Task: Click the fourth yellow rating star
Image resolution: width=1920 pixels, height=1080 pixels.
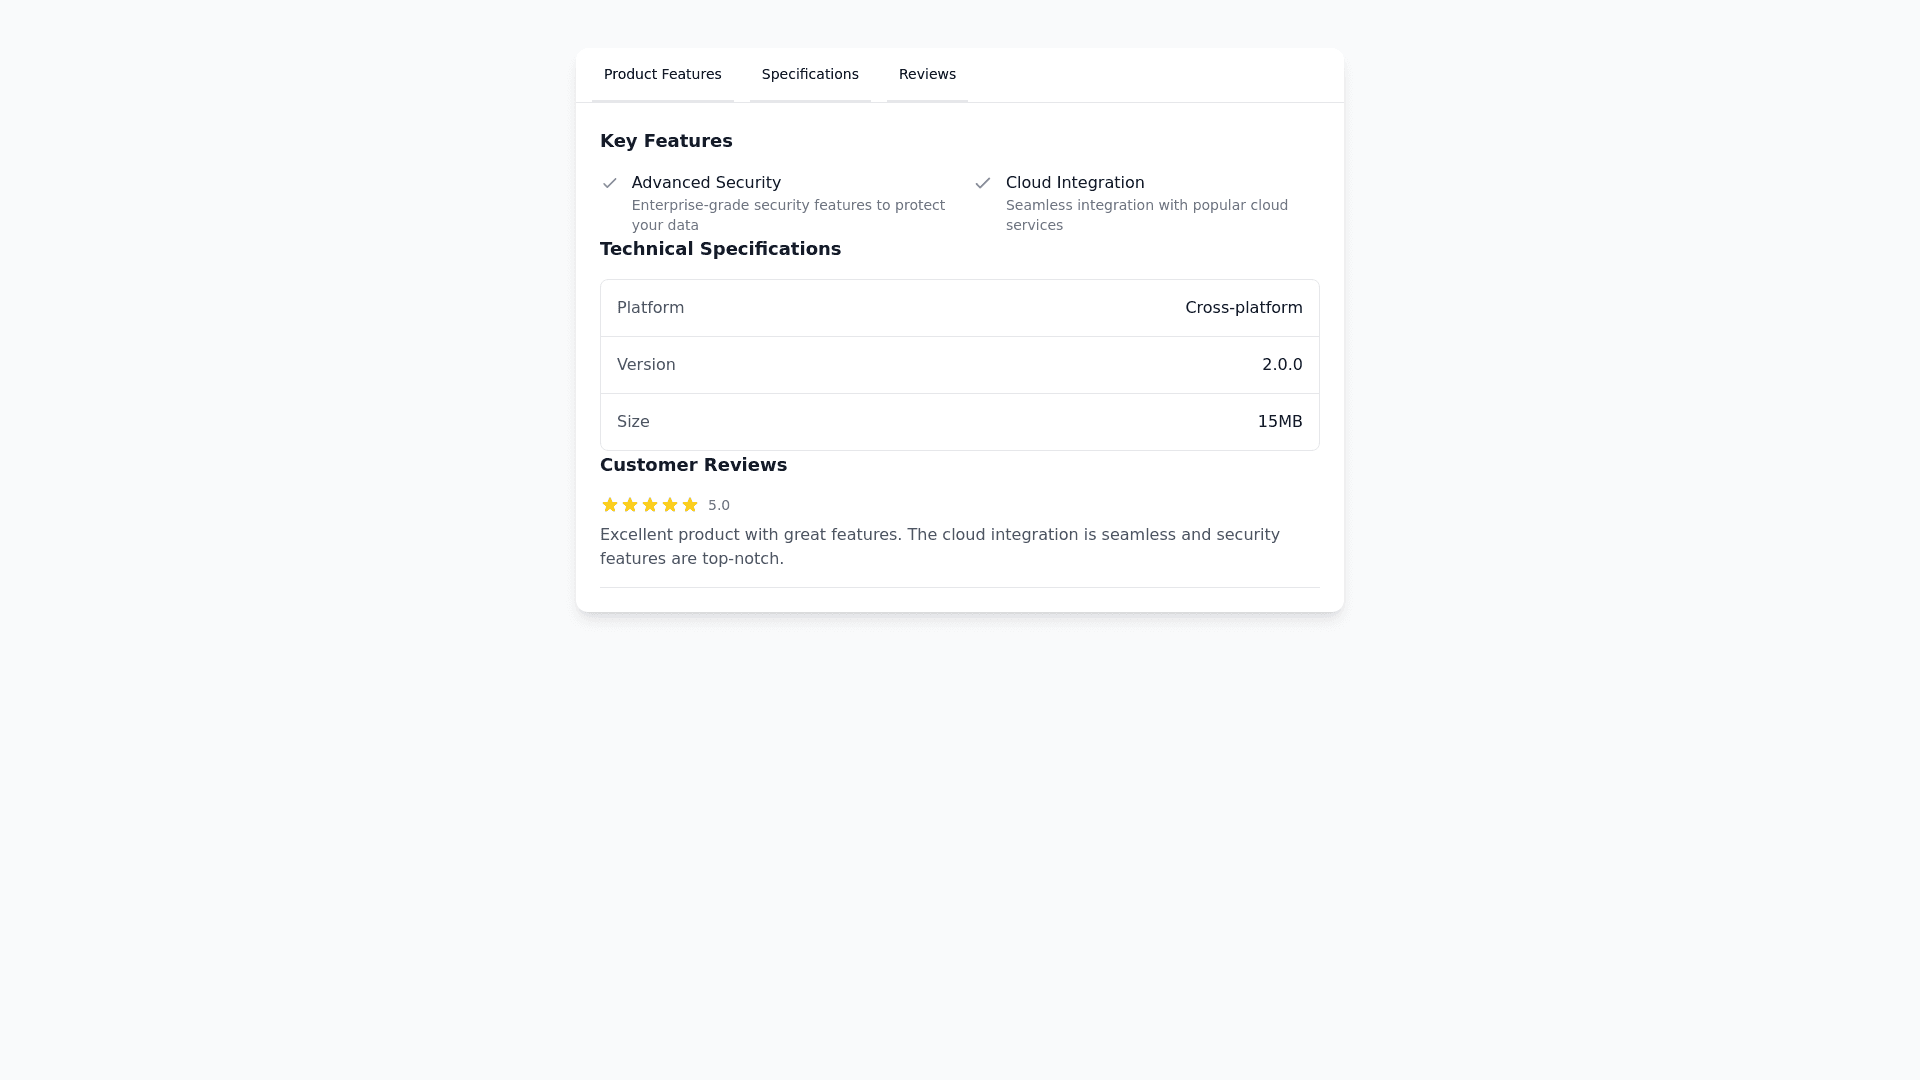Action: (x=670, y=505)
